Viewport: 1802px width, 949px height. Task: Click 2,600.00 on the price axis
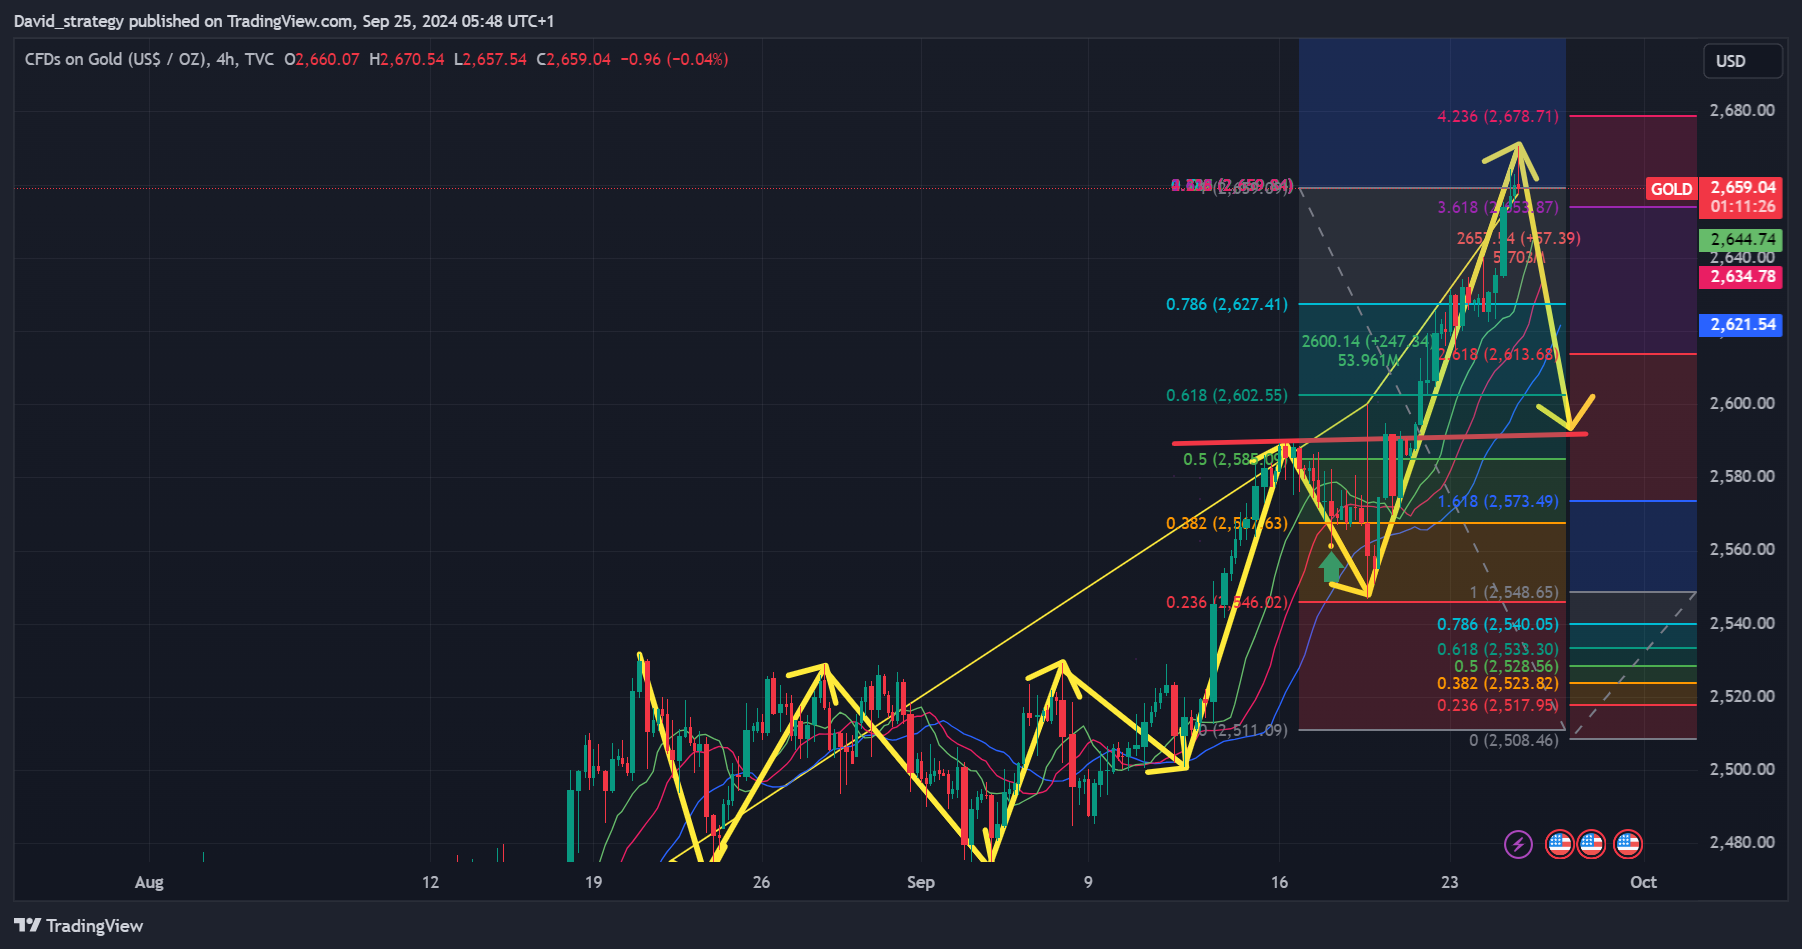[1743, 403]
